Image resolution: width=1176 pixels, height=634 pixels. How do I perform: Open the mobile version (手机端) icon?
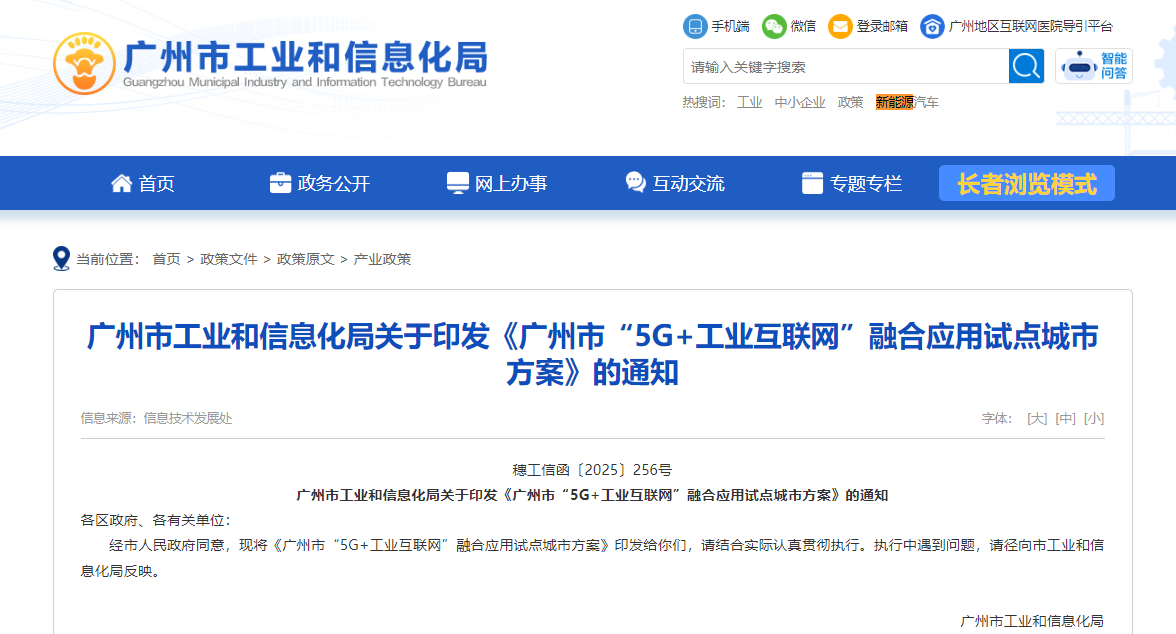pos(694,26)
